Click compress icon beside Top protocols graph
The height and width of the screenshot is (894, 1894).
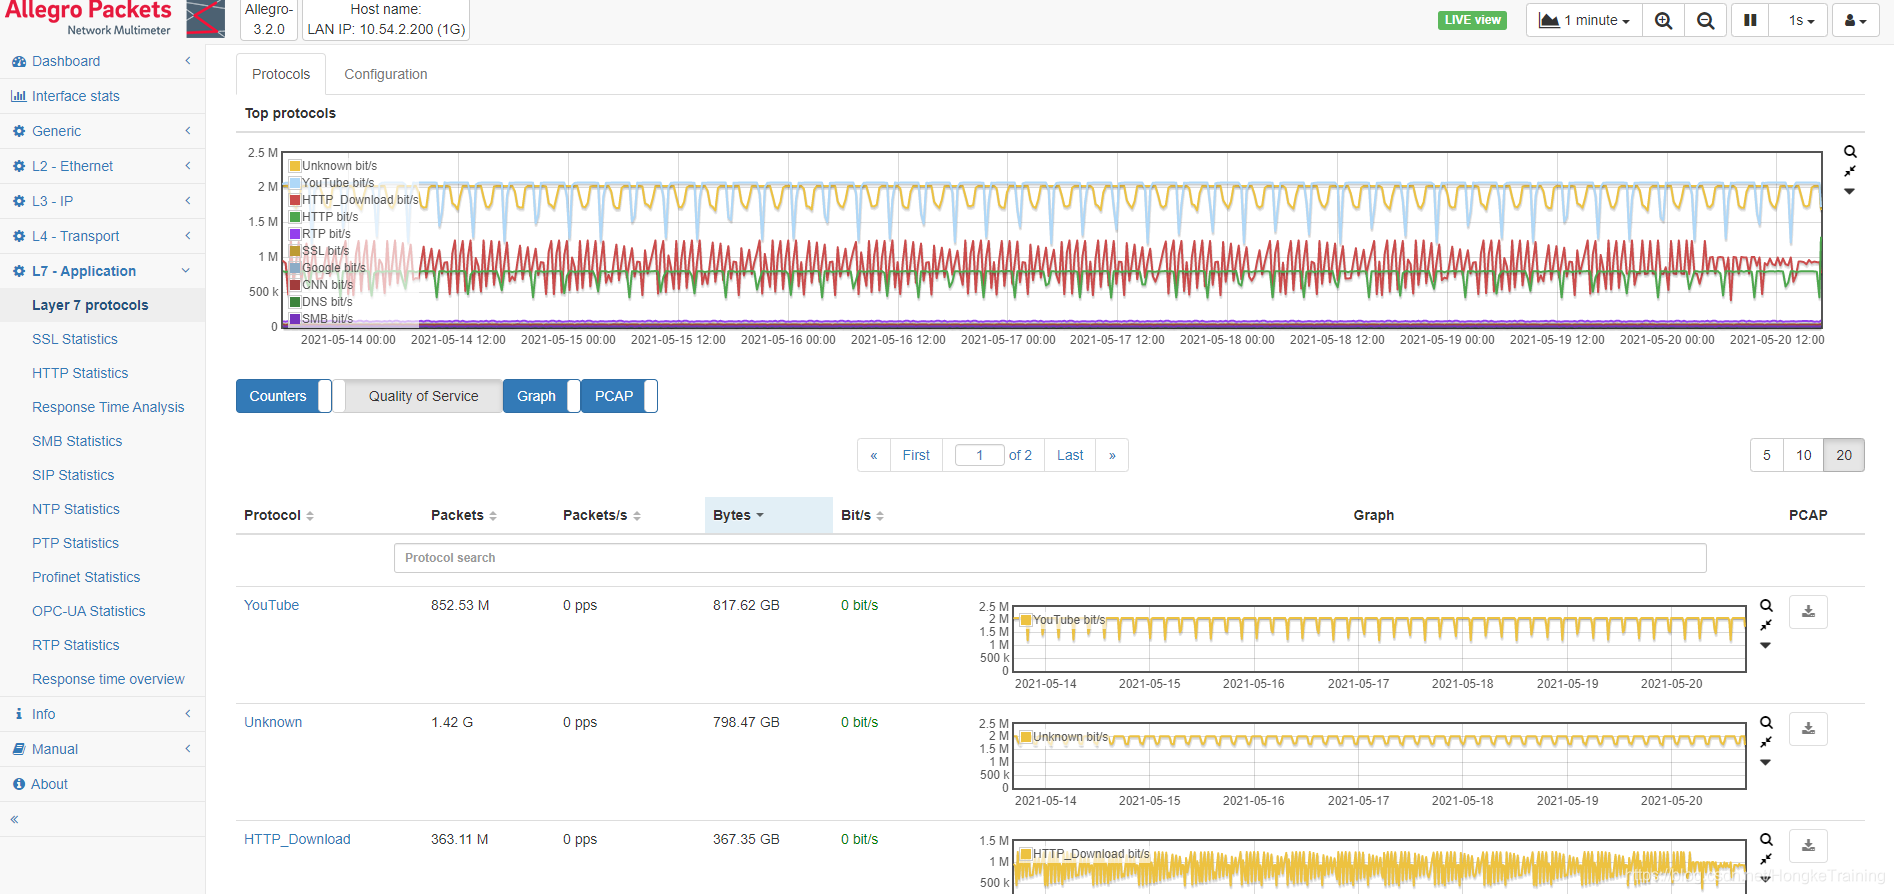1850,171
